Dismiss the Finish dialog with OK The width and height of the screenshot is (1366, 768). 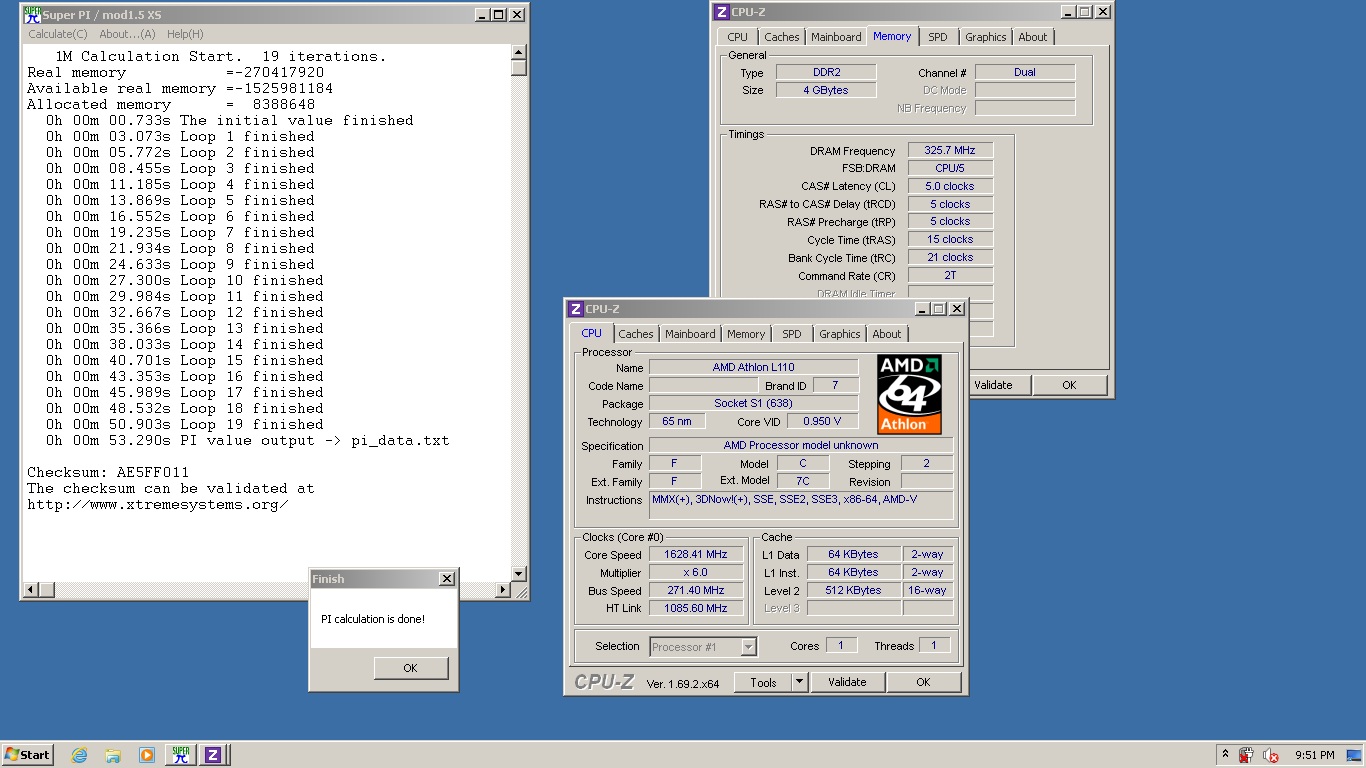tap(410, 668)
